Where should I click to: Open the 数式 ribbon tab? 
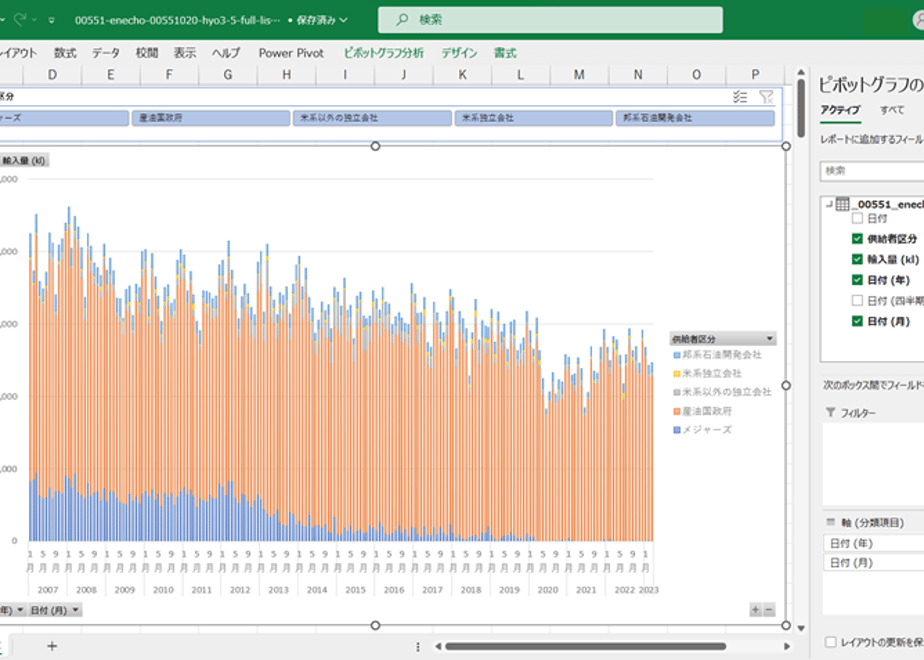[65, 53]
